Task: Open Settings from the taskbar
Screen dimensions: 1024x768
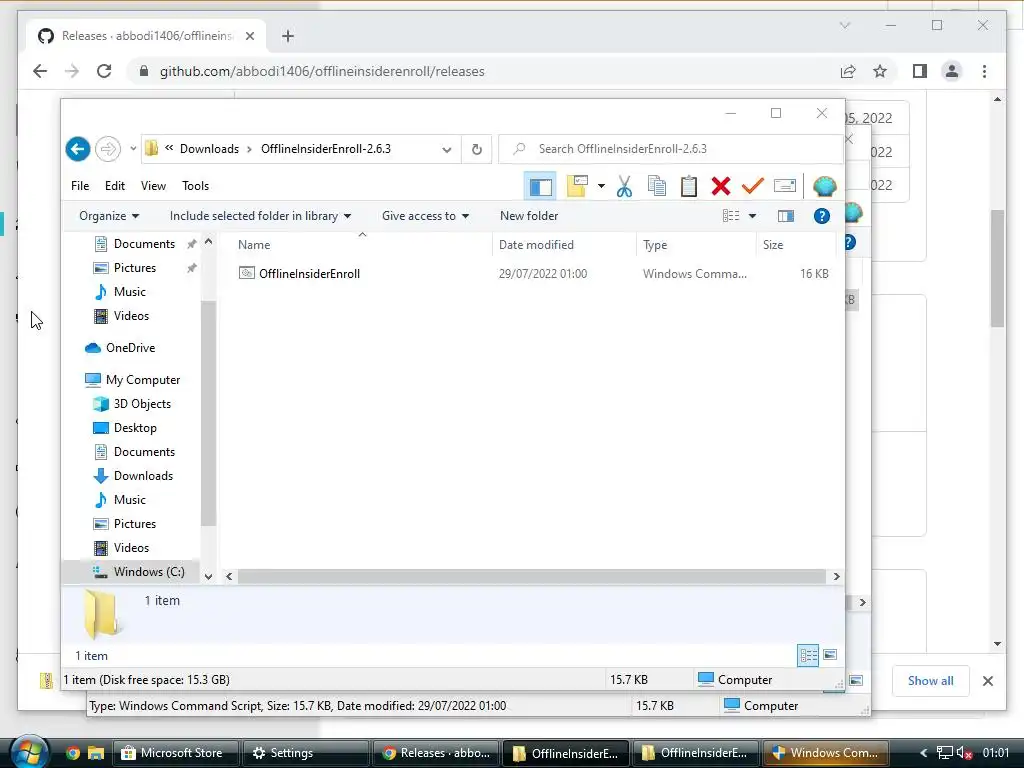Action: pyautogui.click(x=304, y=753)
